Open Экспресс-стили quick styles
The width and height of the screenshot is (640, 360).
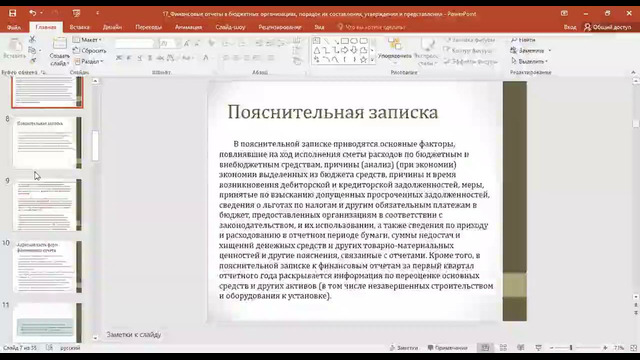427,52
